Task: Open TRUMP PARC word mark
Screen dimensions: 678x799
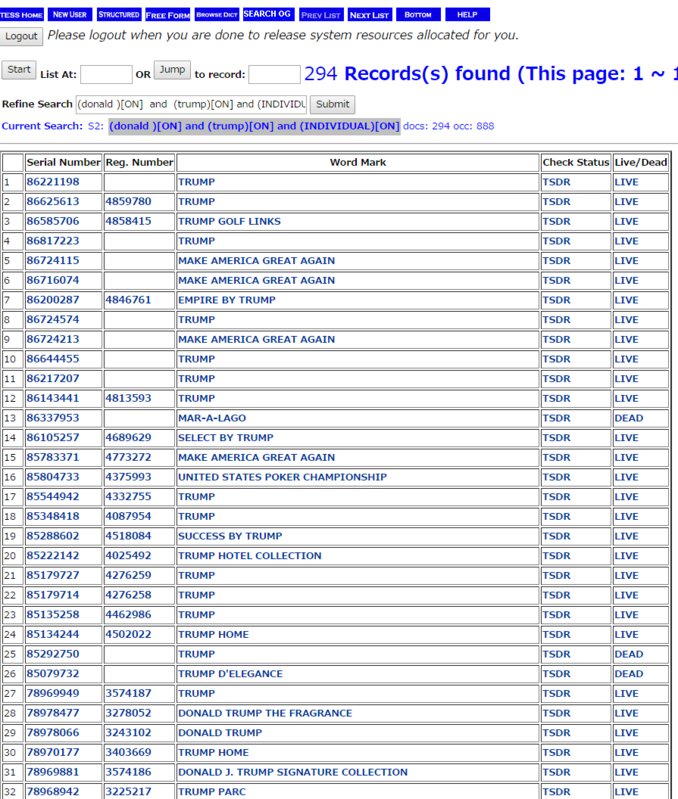Action: point(211,792)
